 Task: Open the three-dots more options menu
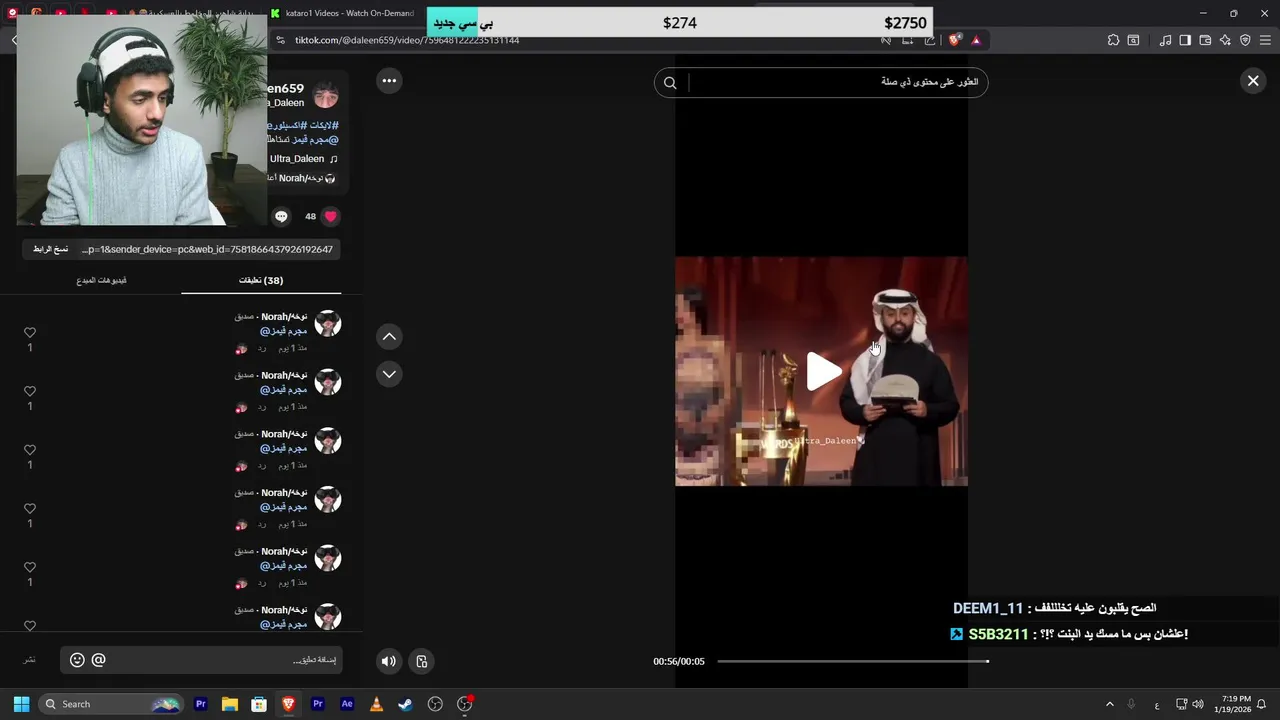coord(389,81)
